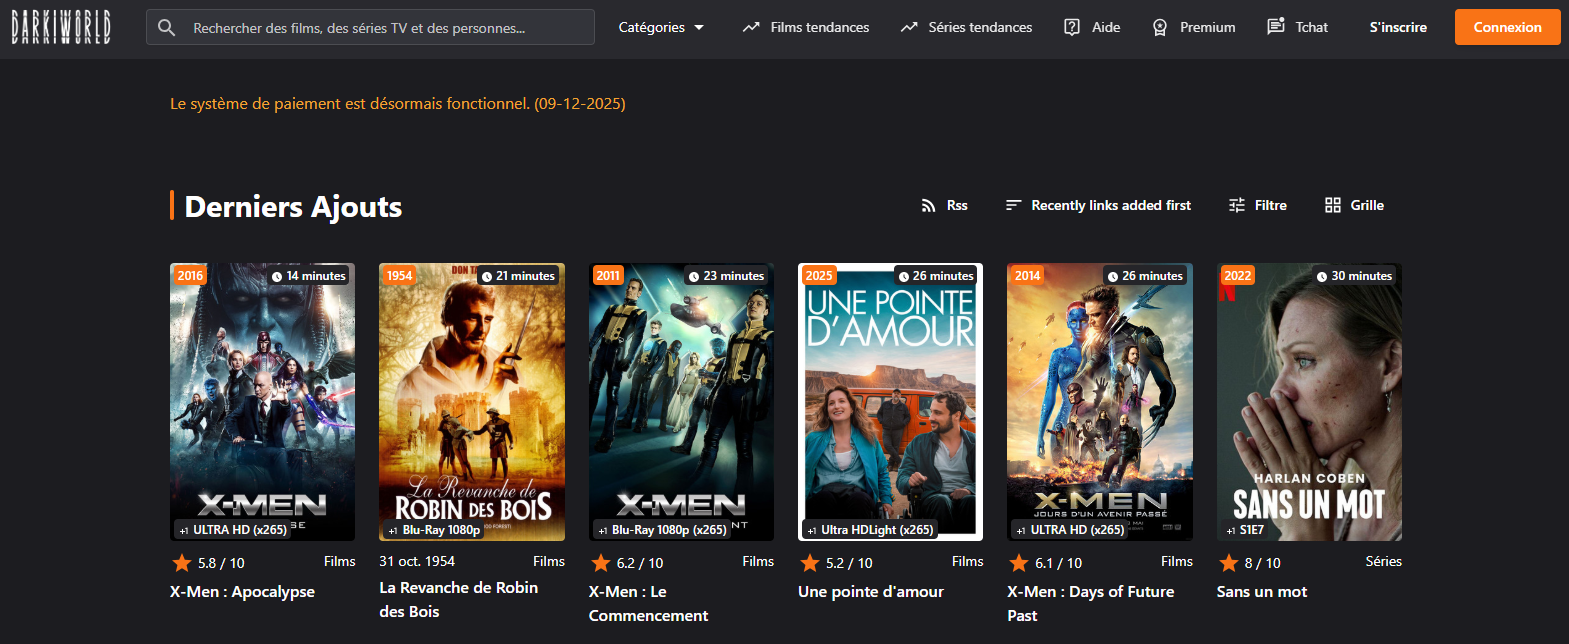Viewport: 1569px width, 644px height.
Task: Click title 'X-Men : Apocalypse'
Action: coord(242,592)
